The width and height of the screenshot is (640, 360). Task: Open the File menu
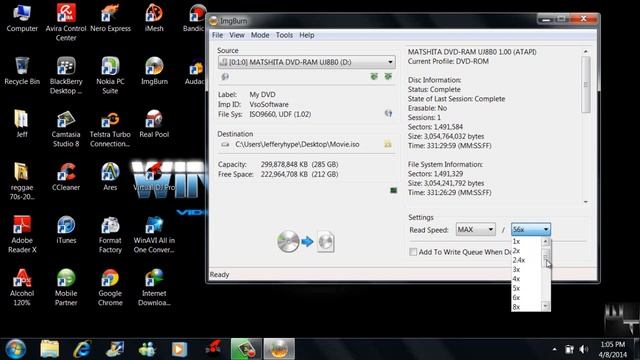tap(218, 35)
